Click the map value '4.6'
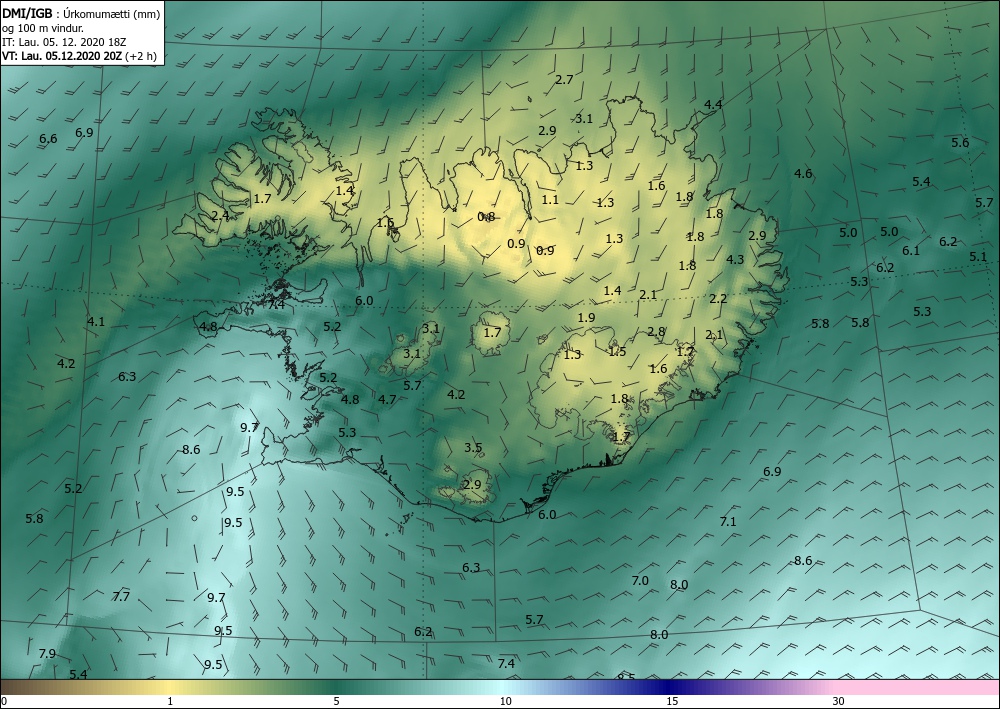This screenshot has width=1000, height=709. pyautogui.click(x=803, y=173)
